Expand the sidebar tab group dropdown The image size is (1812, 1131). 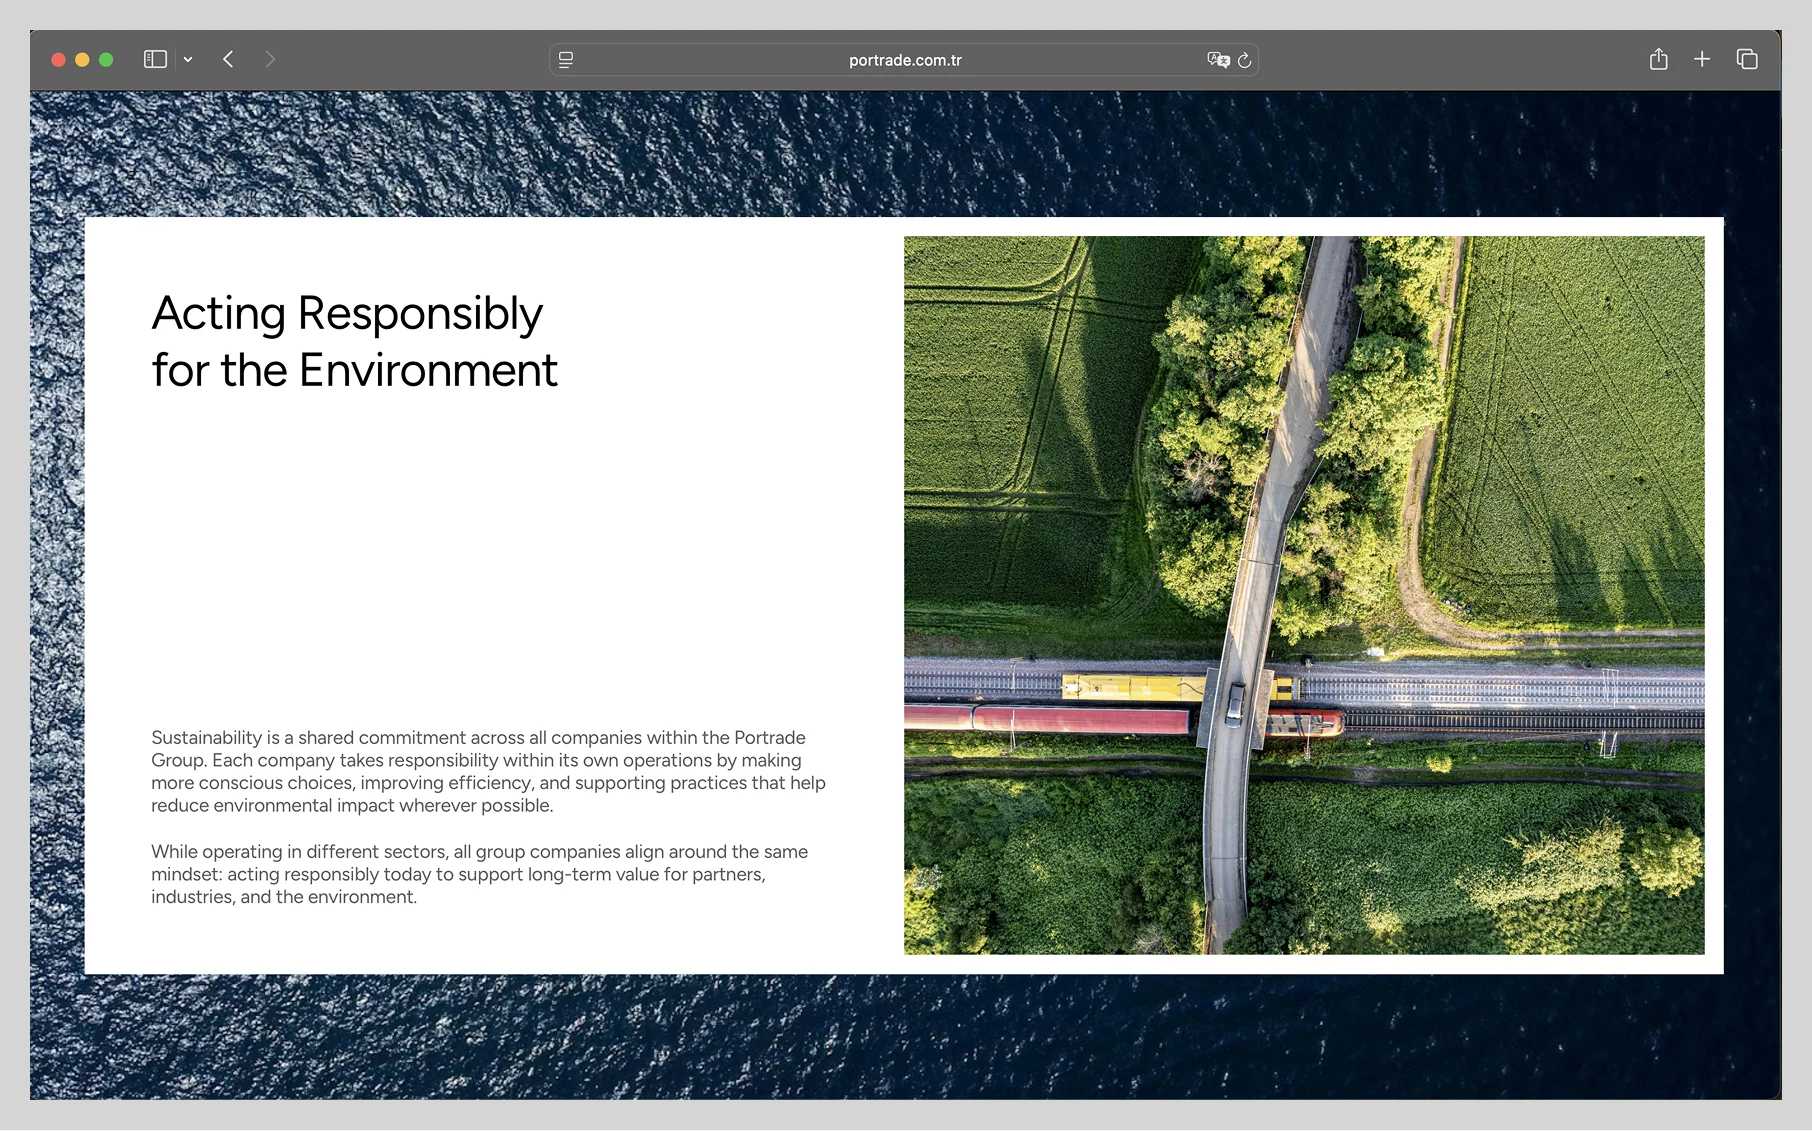[188, 60]
